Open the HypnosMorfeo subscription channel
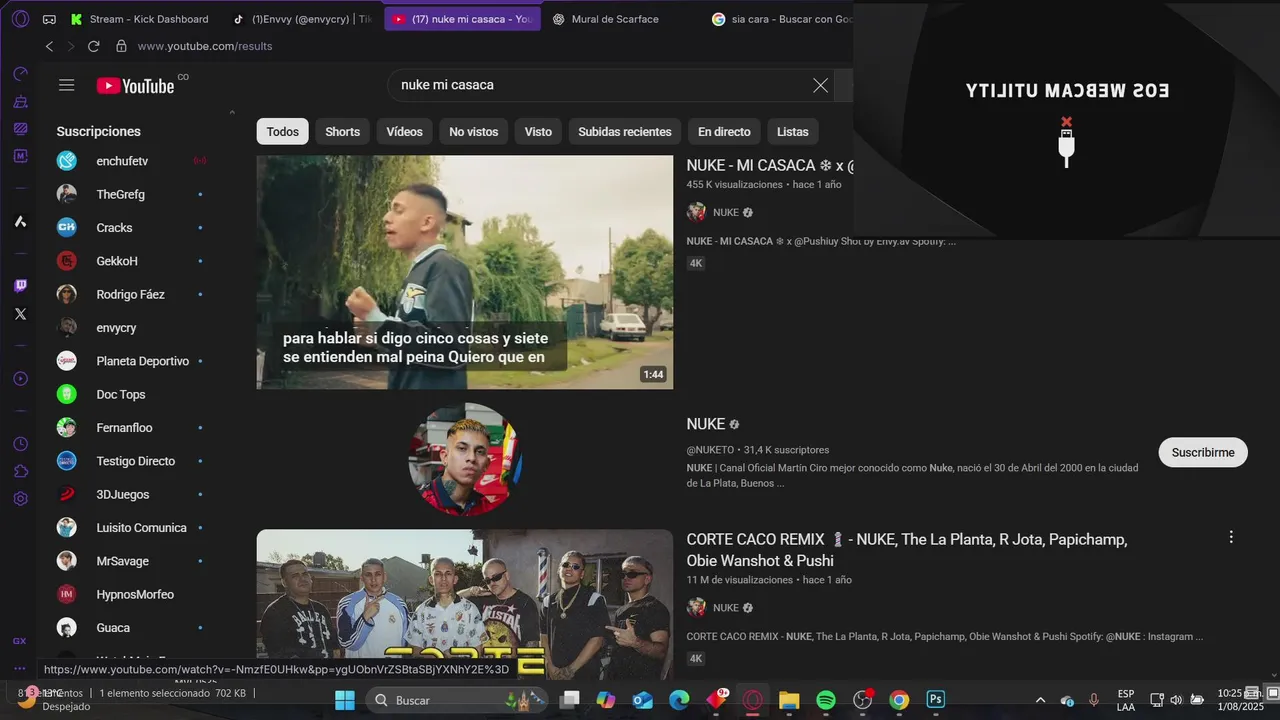Image resolution: width=1280 pixels, height=720 pixels. coord(135,594)
